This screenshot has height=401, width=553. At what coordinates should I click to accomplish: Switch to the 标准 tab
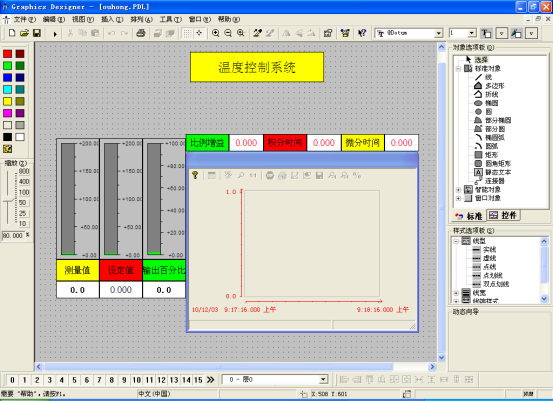(x=469, y=216)
